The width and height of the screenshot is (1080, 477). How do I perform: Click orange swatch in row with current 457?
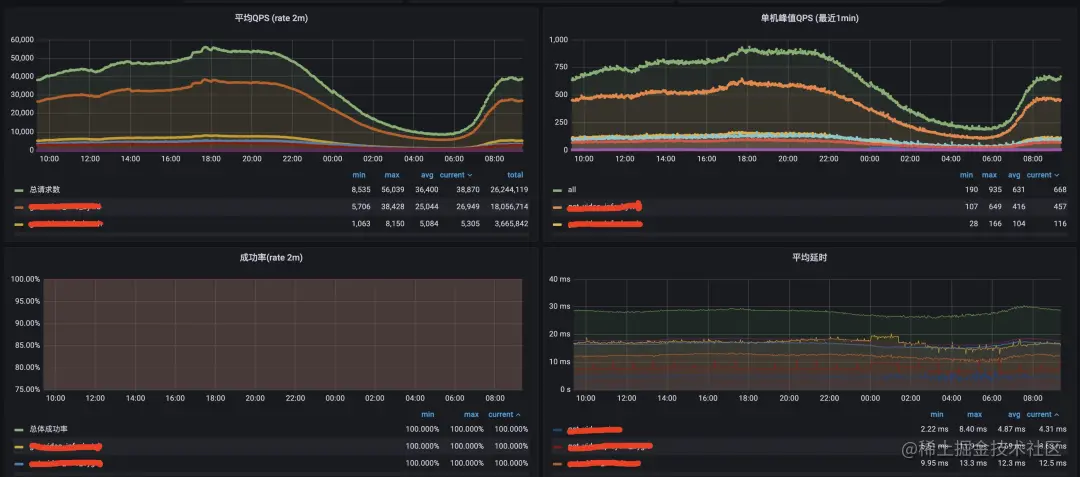(x=557, y=206)
